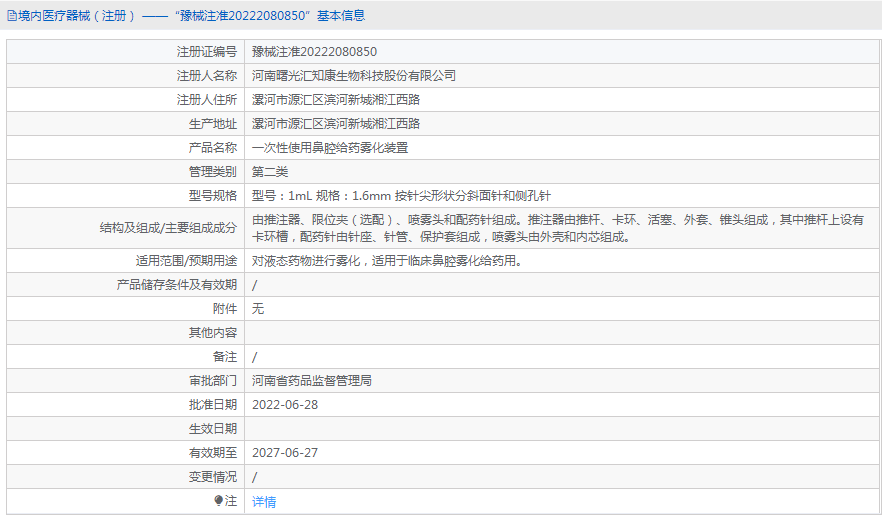Click the 批准日期 label

[213, 405]
